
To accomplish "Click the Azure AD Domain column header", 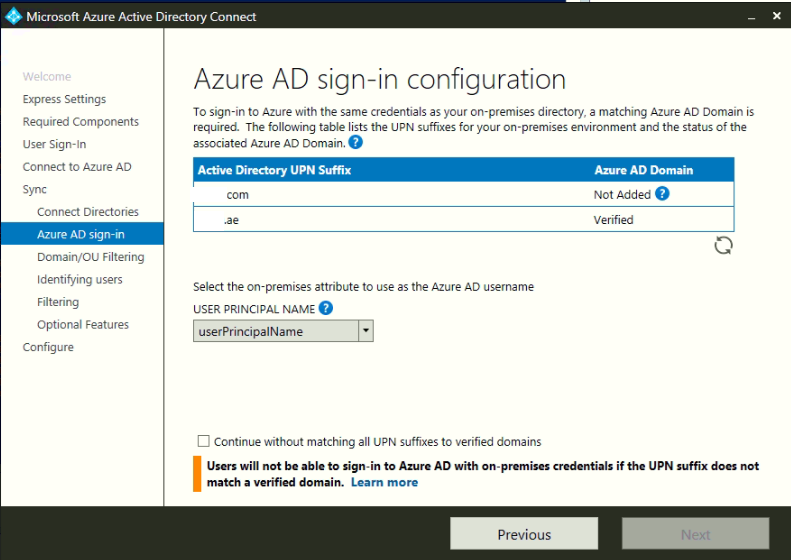I will (644, 170).
